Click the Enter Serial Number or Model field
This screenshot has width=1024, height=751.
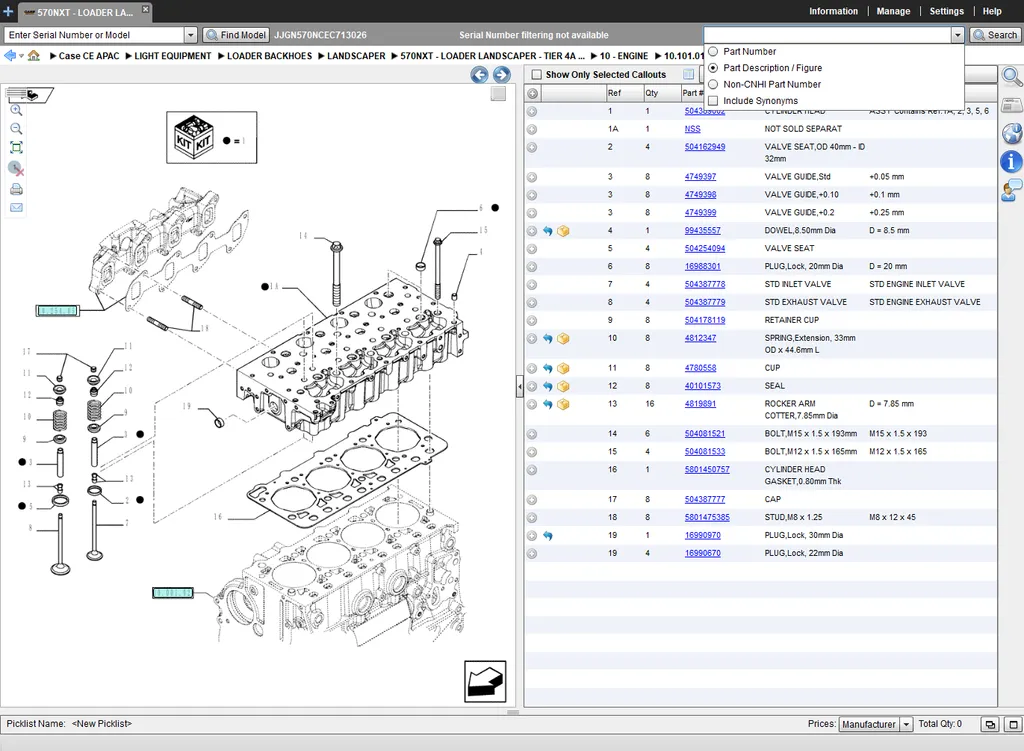pyautogui.click(x=94, y=35)
